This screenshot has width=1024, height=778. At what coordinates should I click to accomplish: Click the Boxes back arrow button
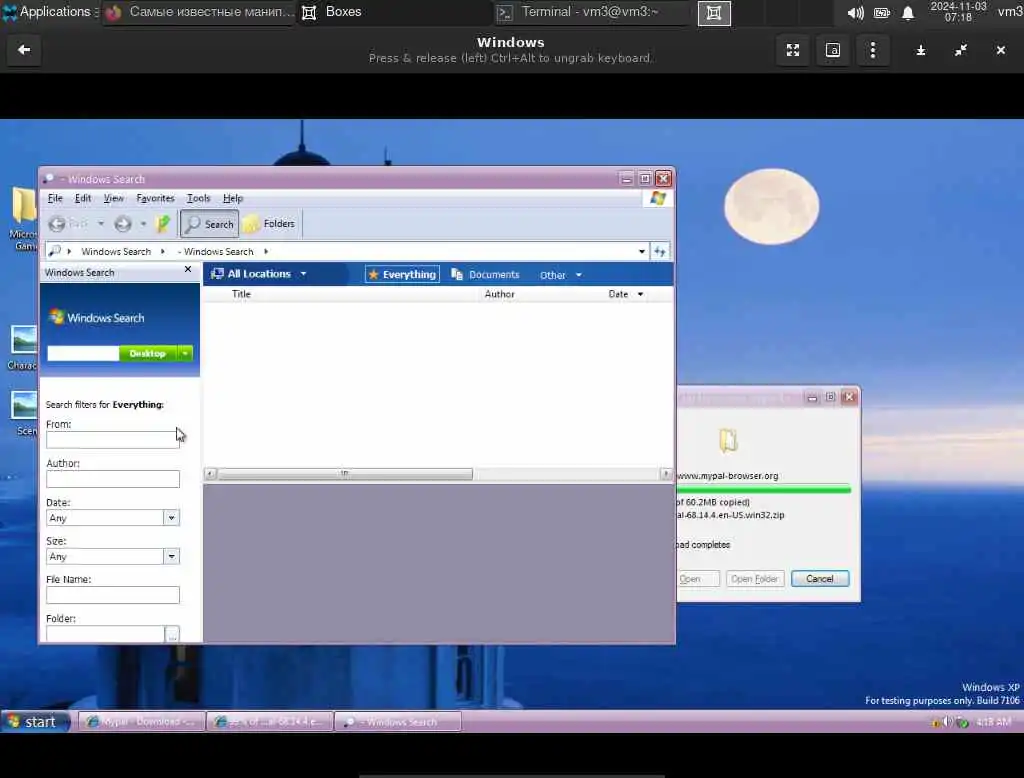point(24,50)
